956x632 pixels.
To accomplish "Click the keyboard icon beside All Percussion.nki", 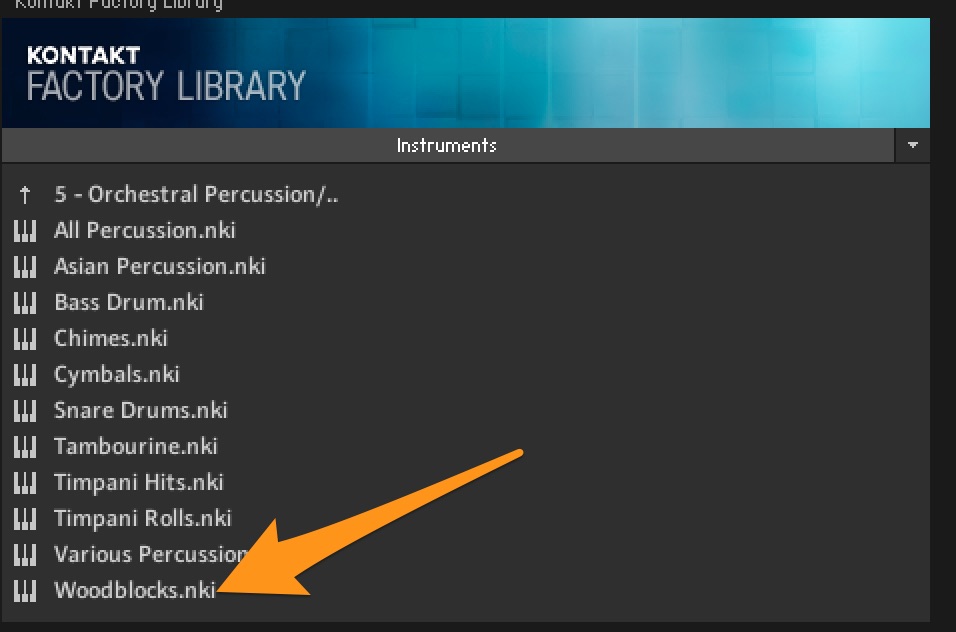I will pos(25,230).
